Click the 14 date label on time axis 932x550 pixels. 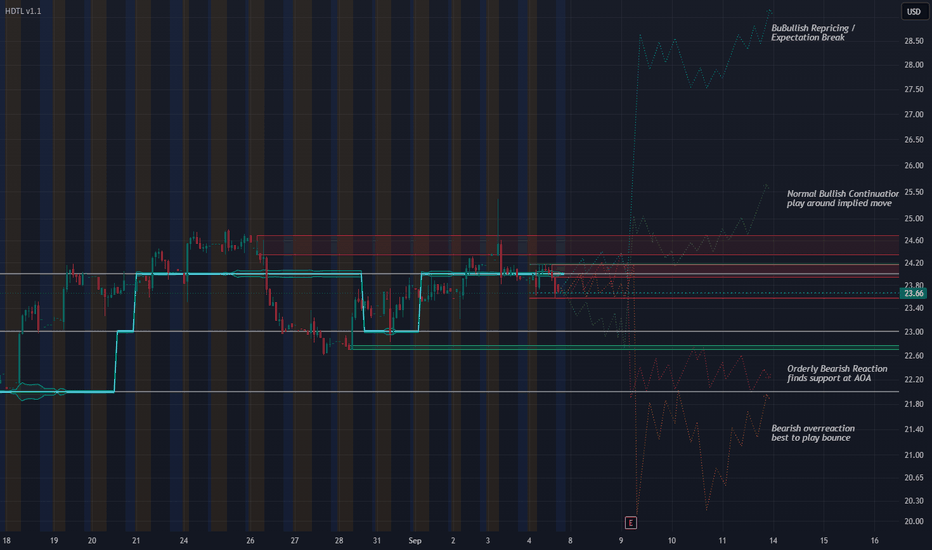(x=773, y=540)
